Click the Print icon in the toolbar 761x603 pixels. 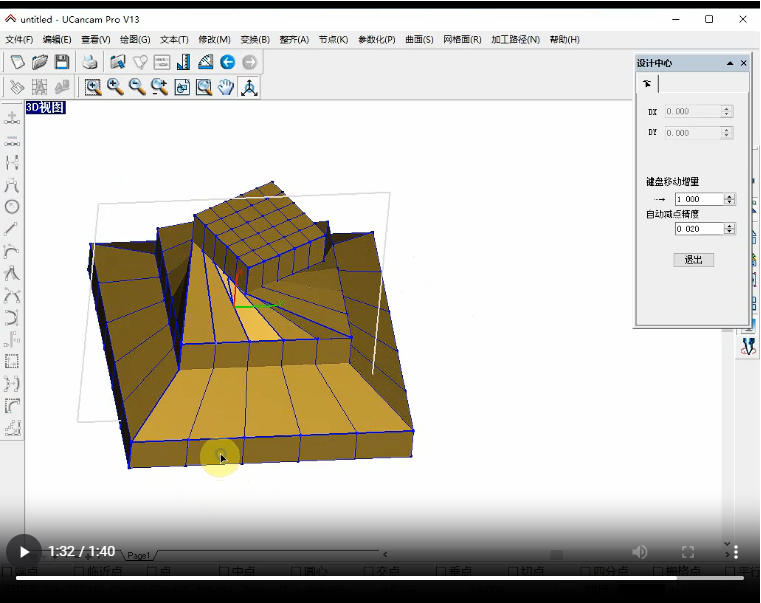[x=90, y=62]
